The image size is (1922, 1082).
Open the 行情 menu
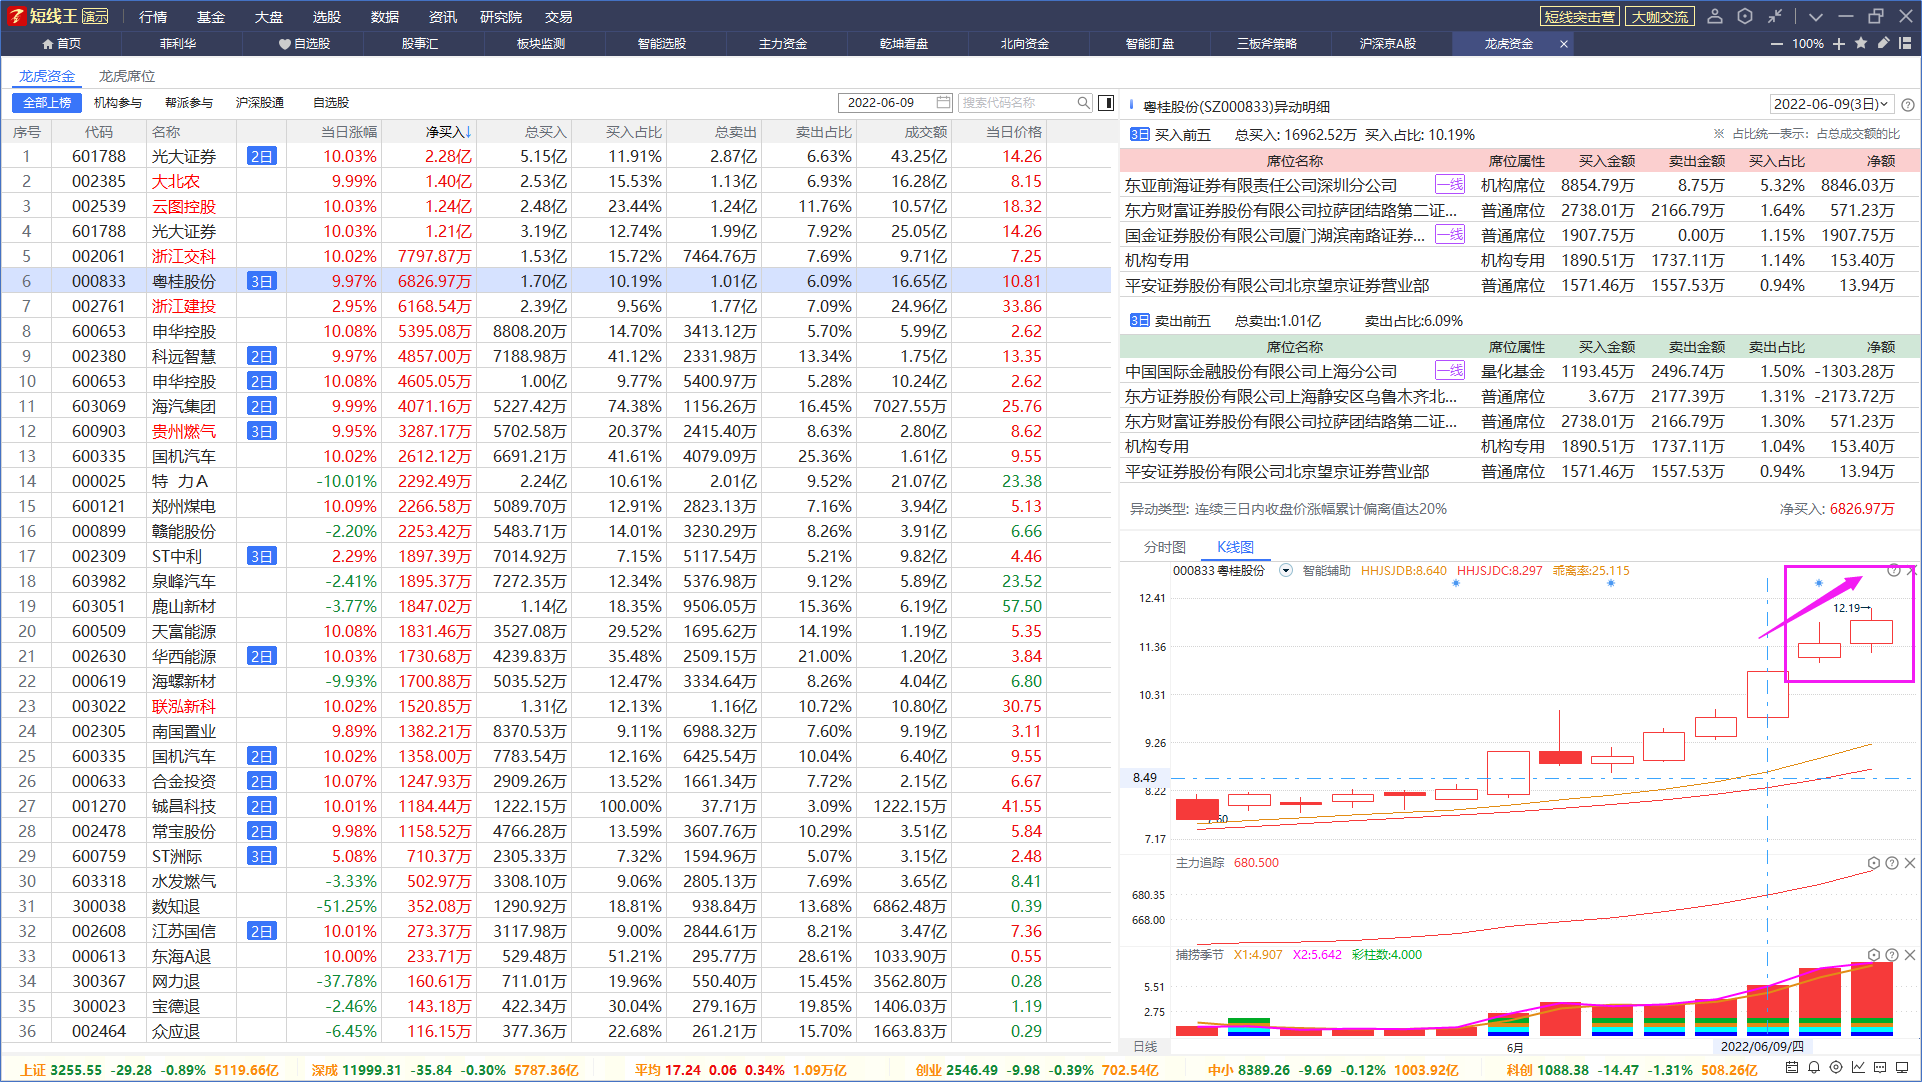click(153, 17)
